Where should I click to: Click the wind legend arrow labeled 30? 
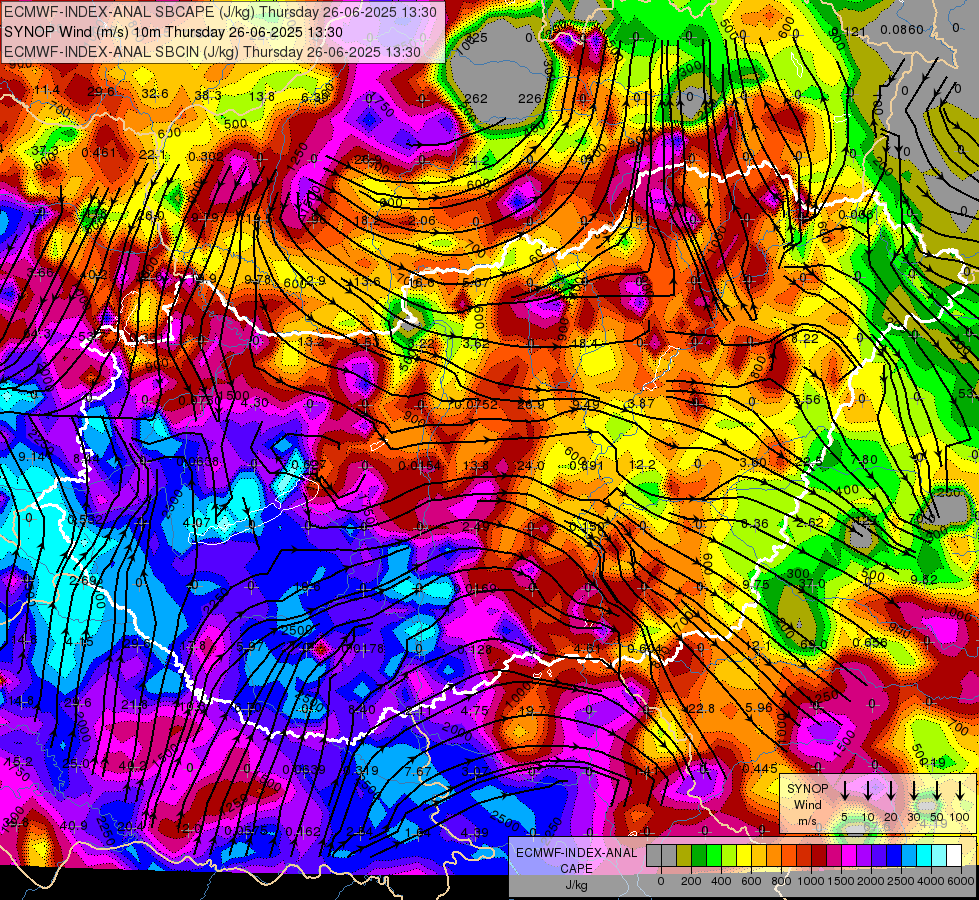coord(913,791)
